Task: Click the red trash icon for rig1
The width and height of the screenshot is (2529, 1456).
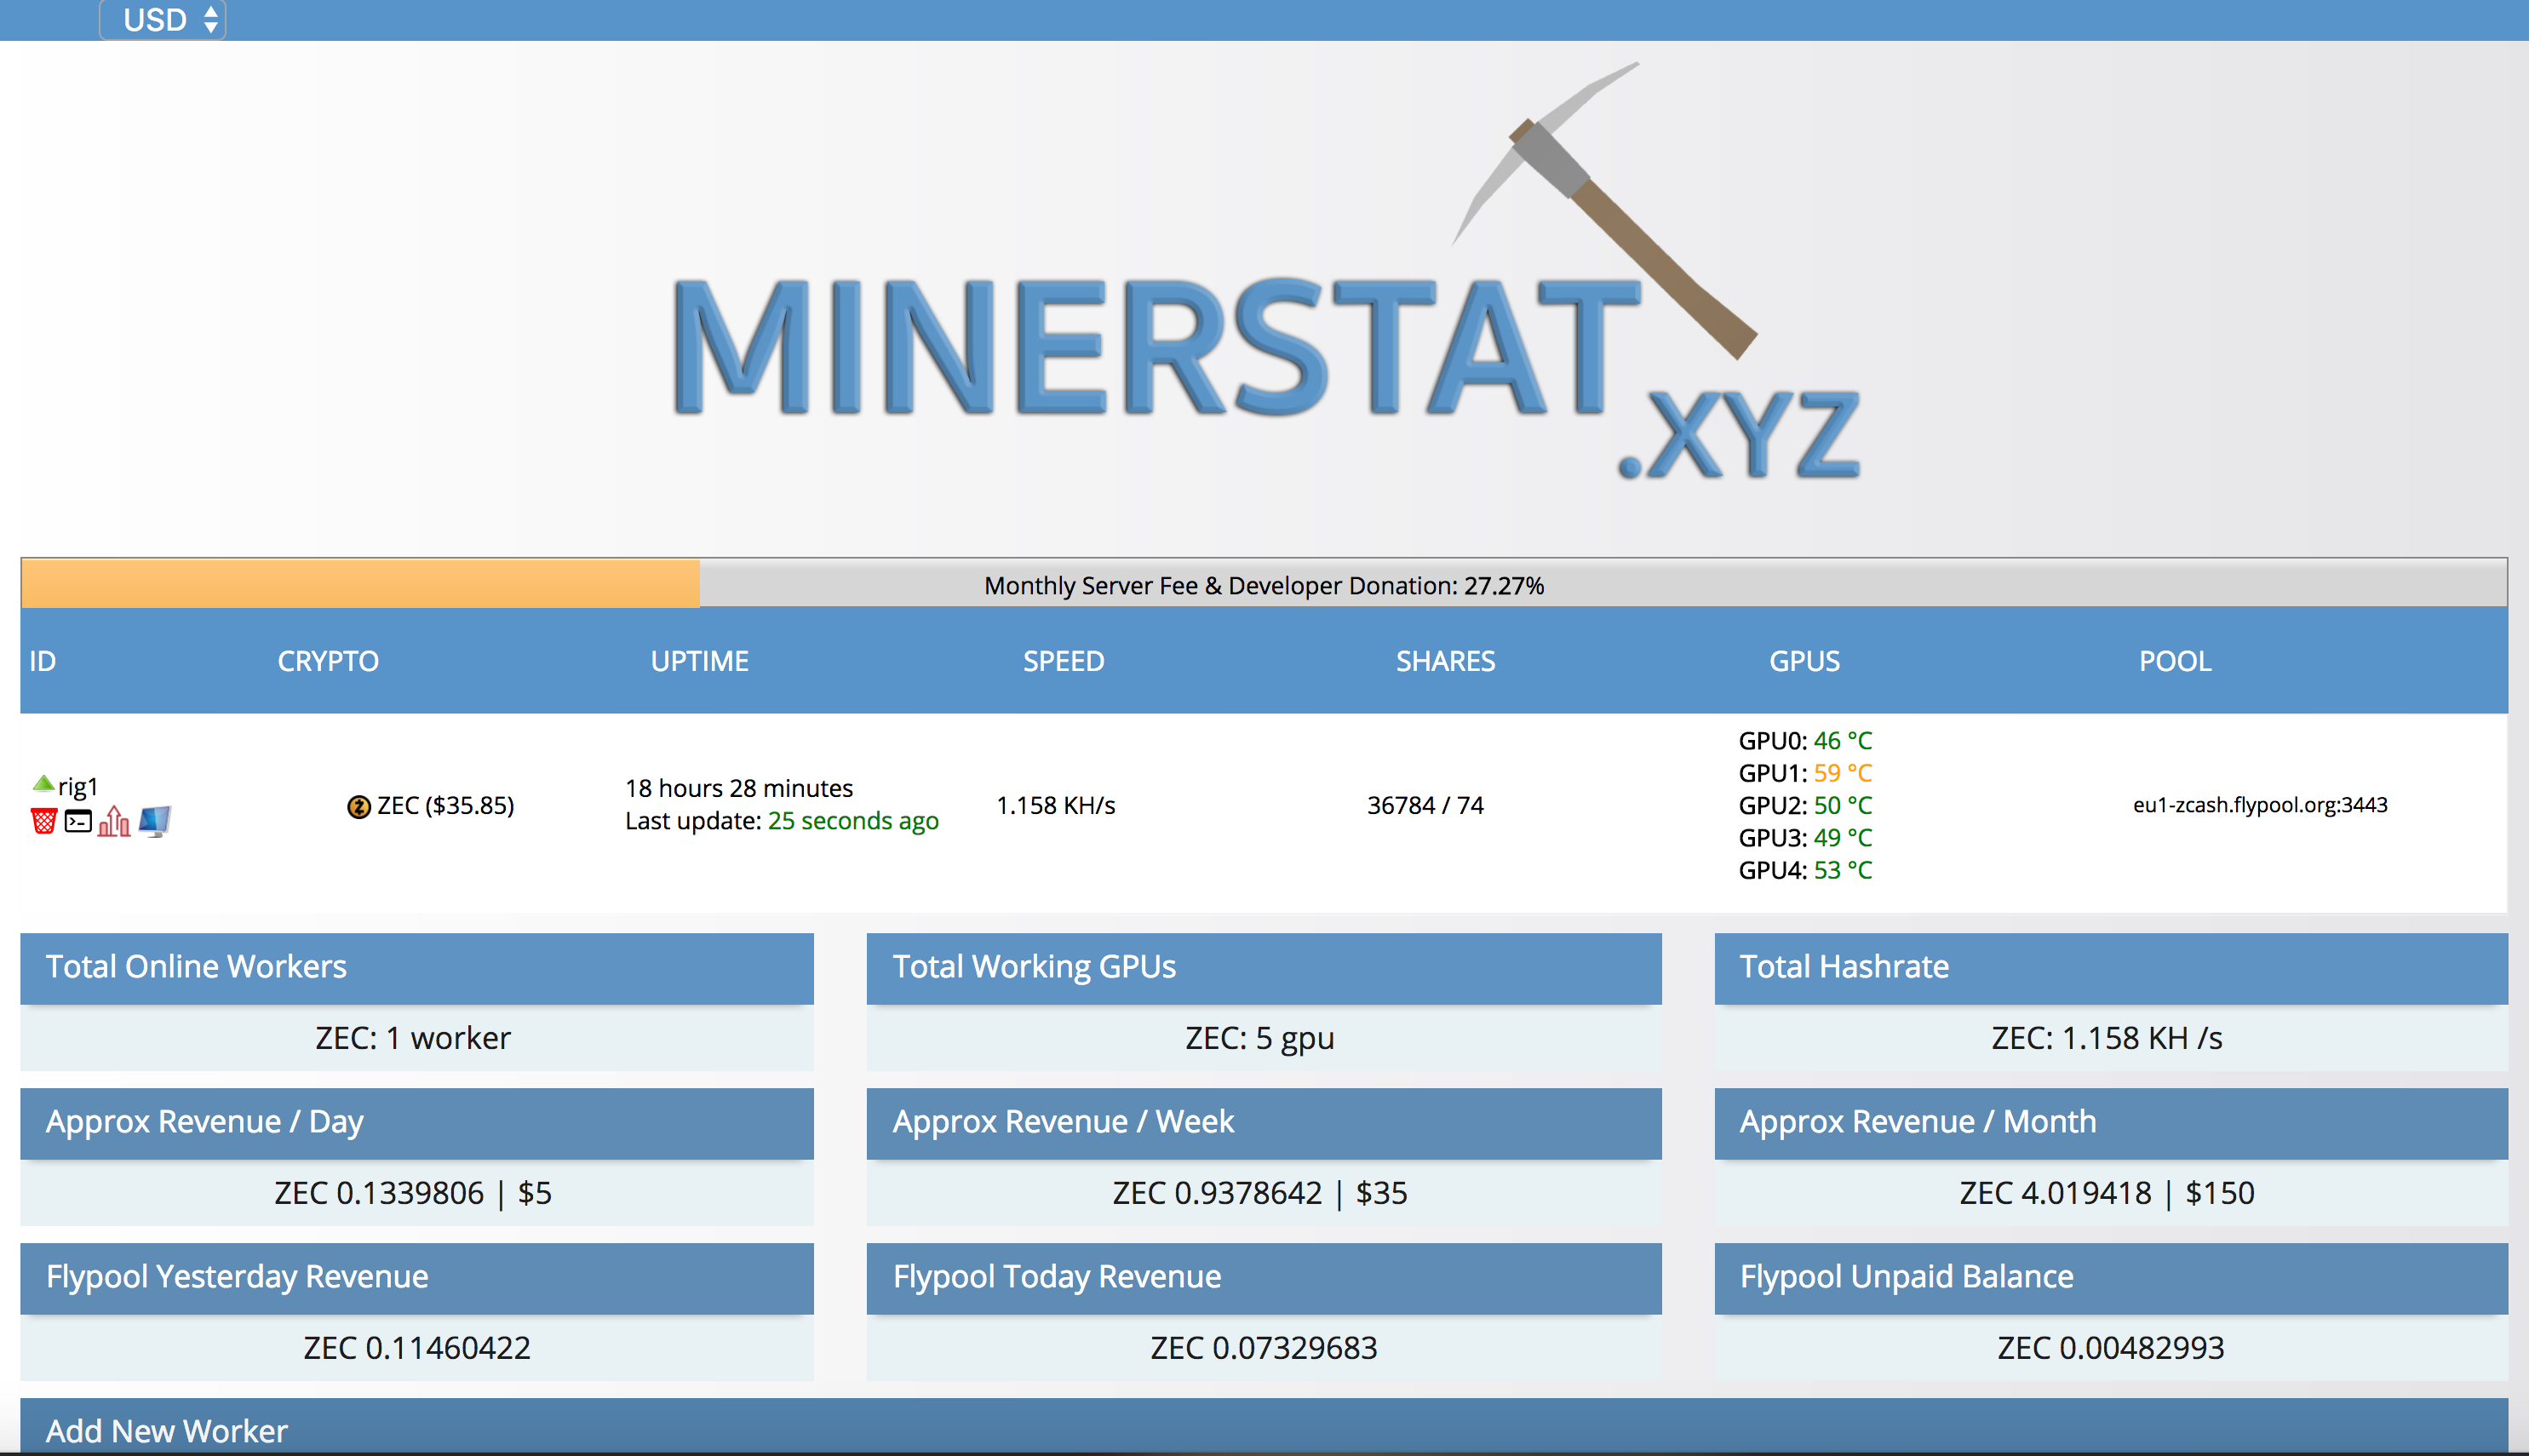Action: [44, 821]
